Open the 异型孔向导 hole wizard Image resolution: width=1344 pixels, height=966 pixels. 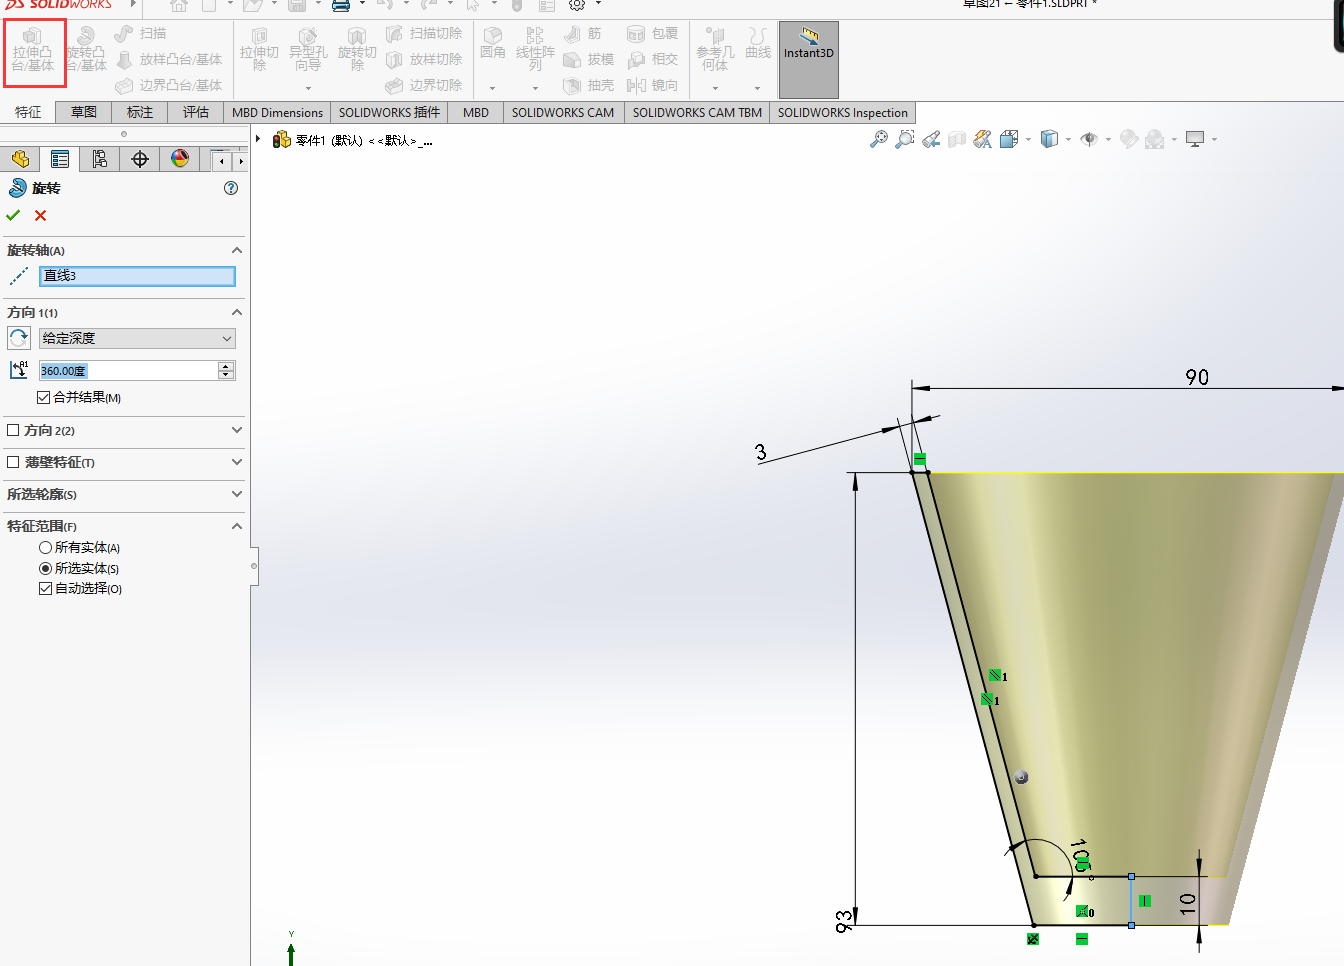pyautogui.click(x=308, y=50)
